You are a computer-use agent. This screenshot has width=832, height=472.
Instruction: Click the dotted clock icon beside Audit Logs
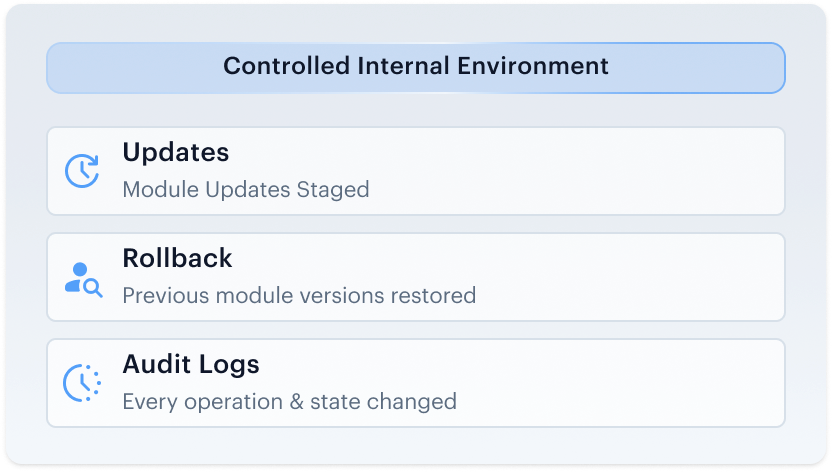pos(82,383)
